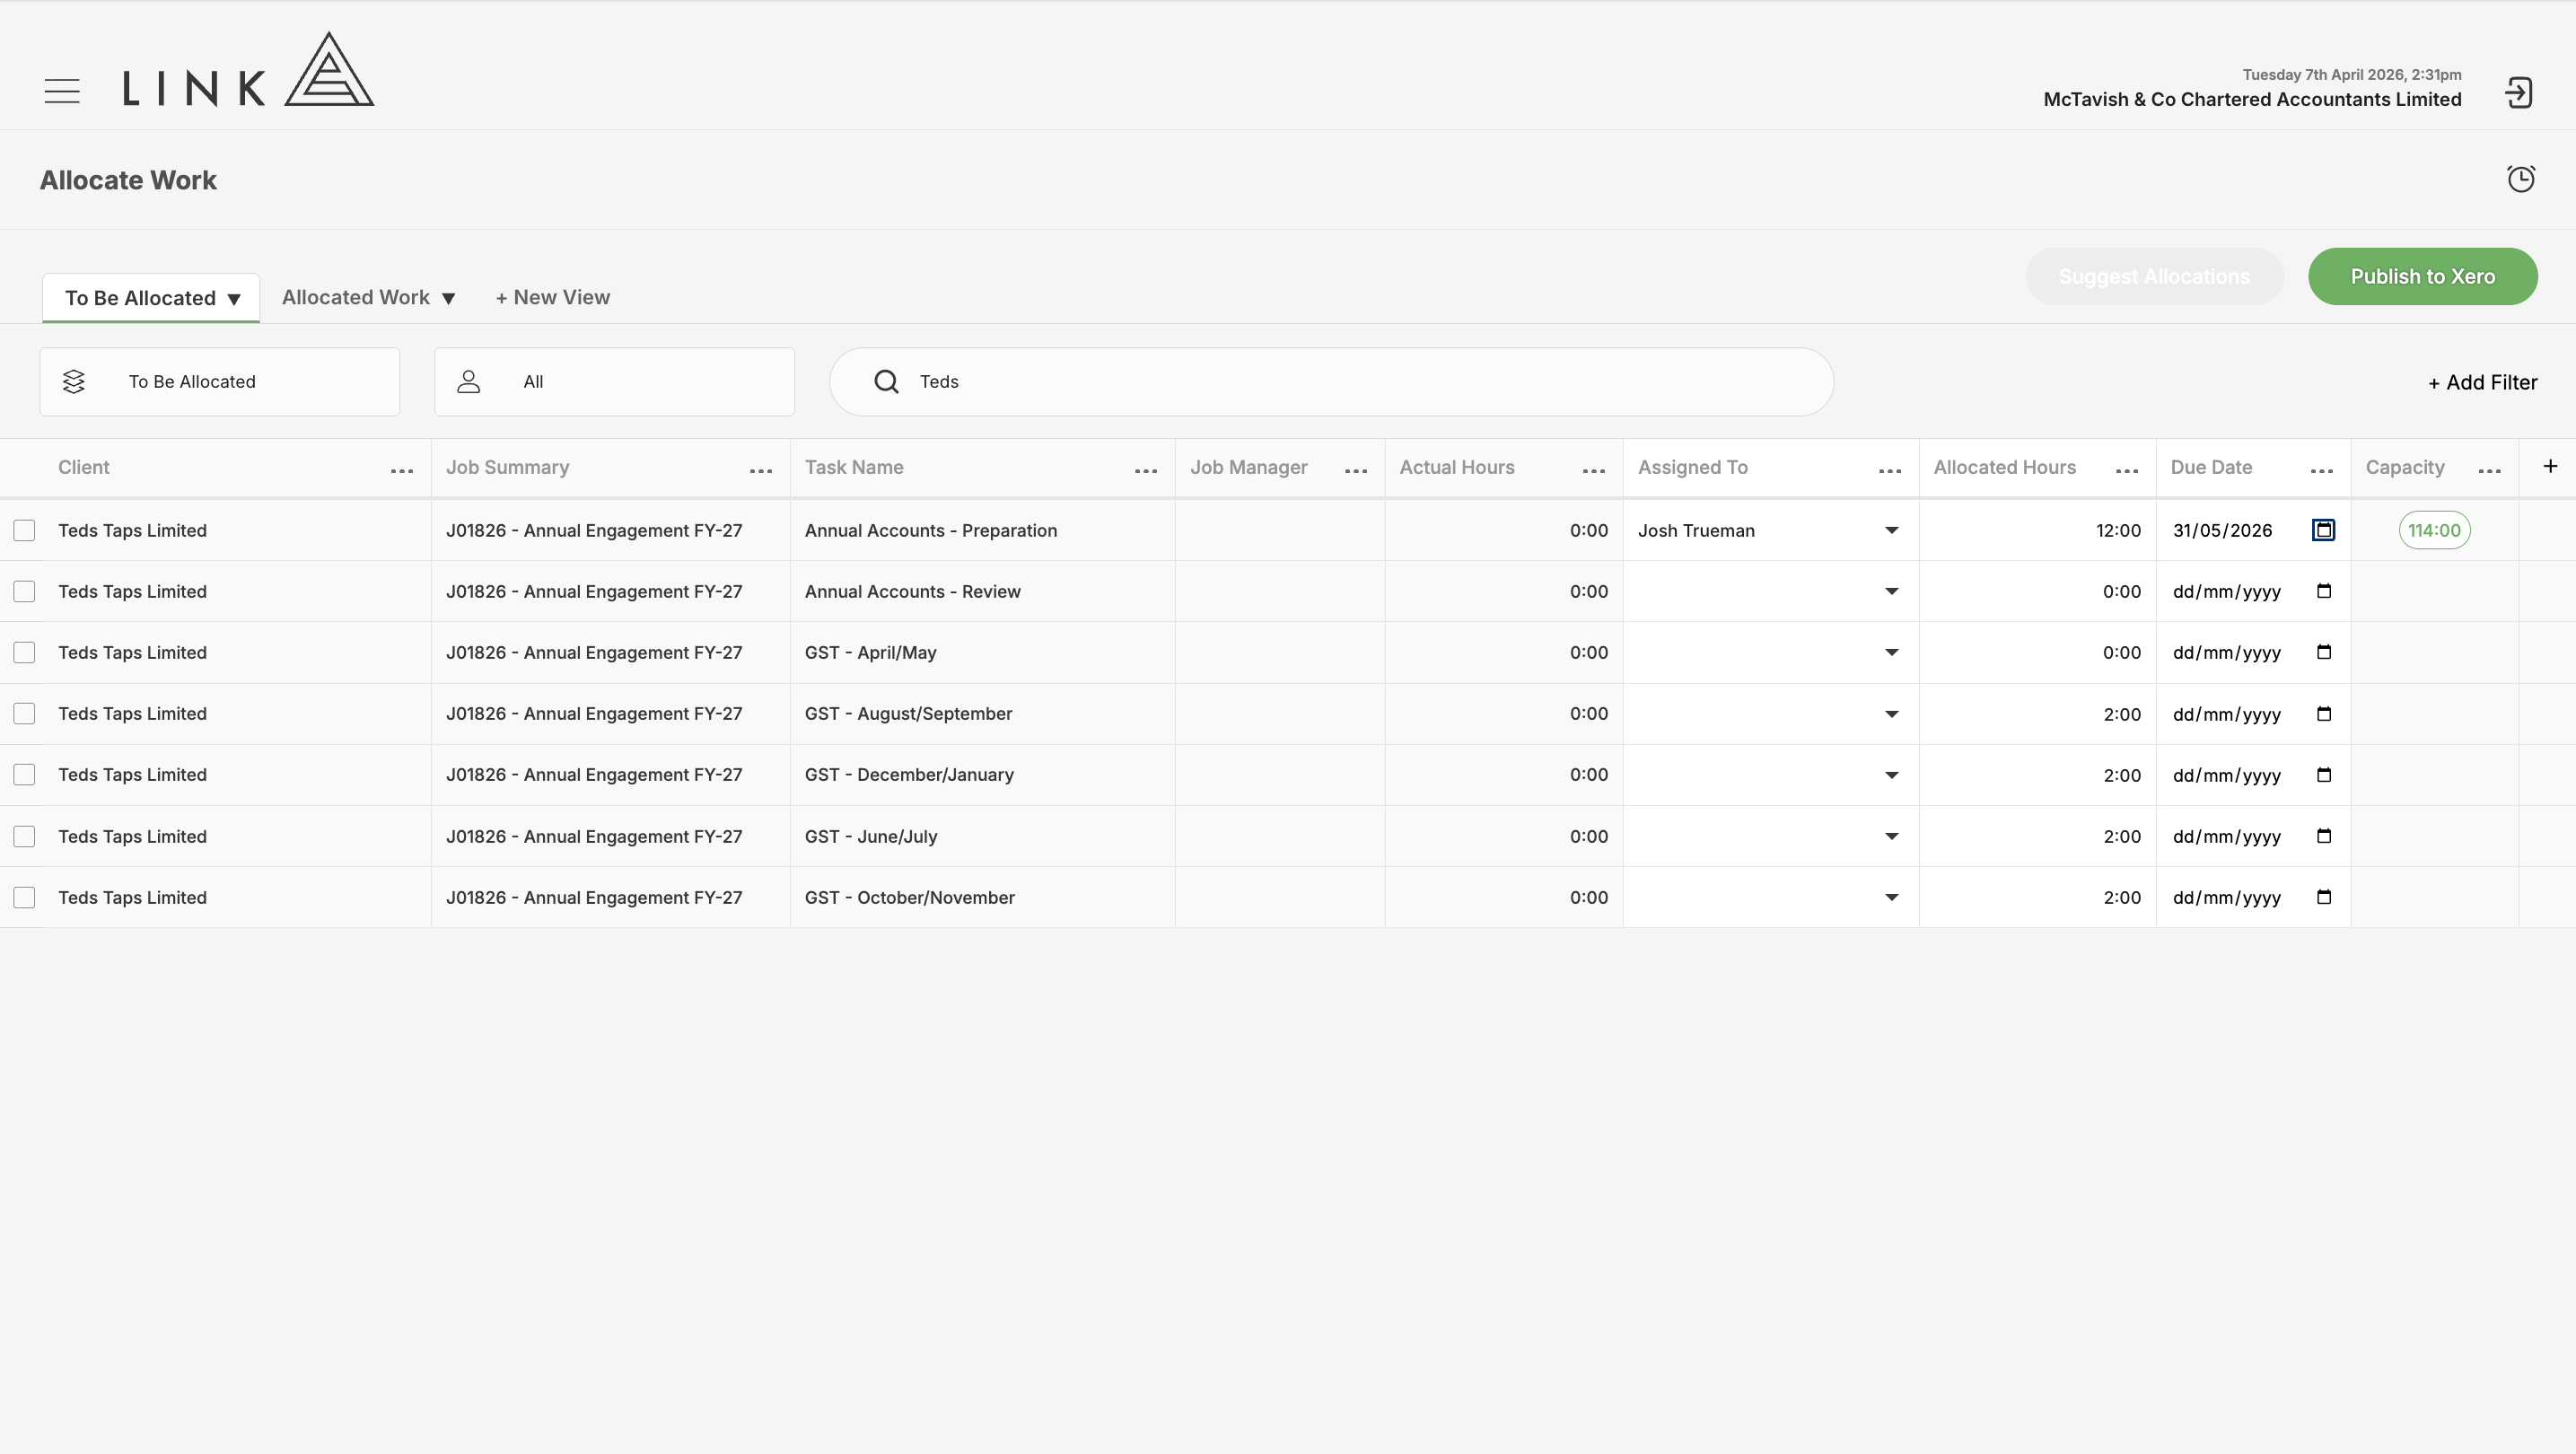The image size is (2576, 1454).
Task: Open the All staff filter dropdown
Action: click(614, 382)
